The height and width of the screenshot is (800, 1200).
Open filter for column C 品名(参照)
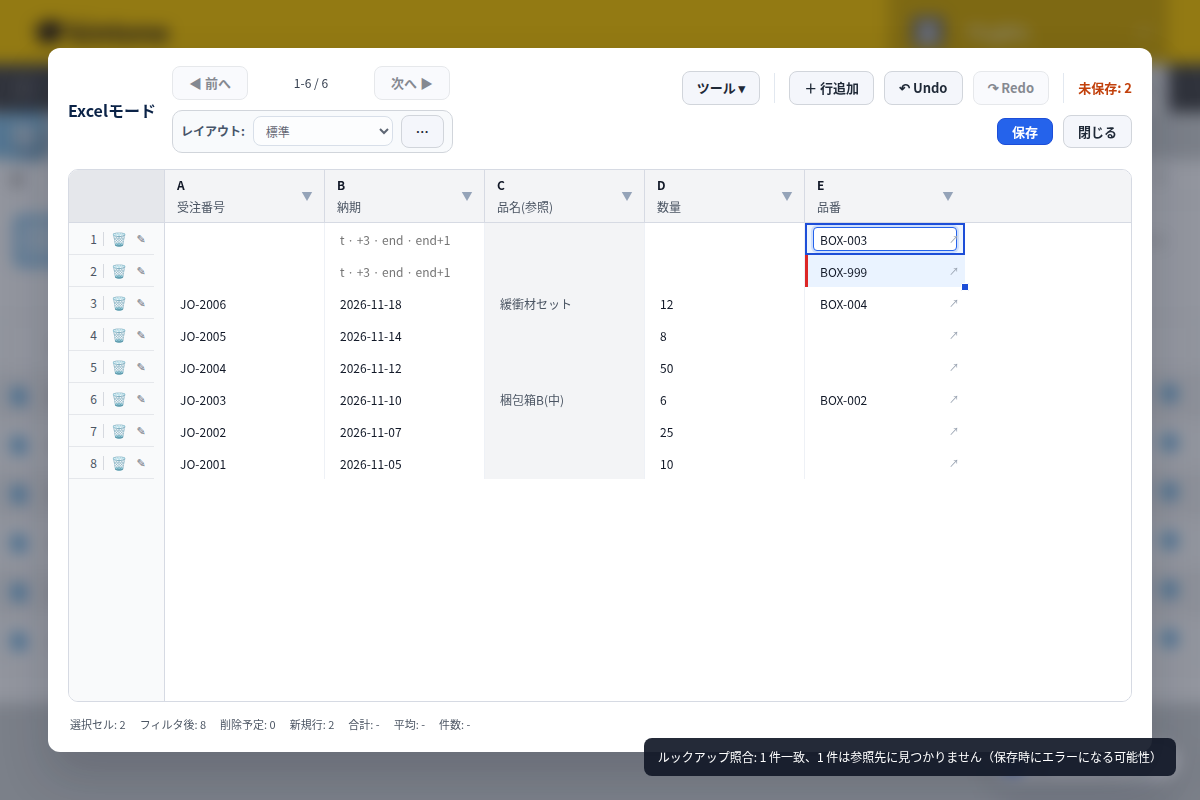(x=627, y=196)
